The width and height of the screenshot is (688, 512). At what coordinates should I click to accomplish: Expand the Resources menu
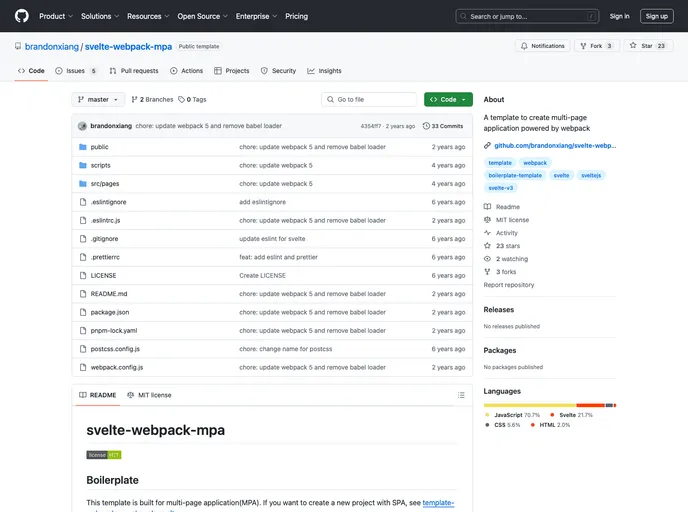(x=148, y=16)
